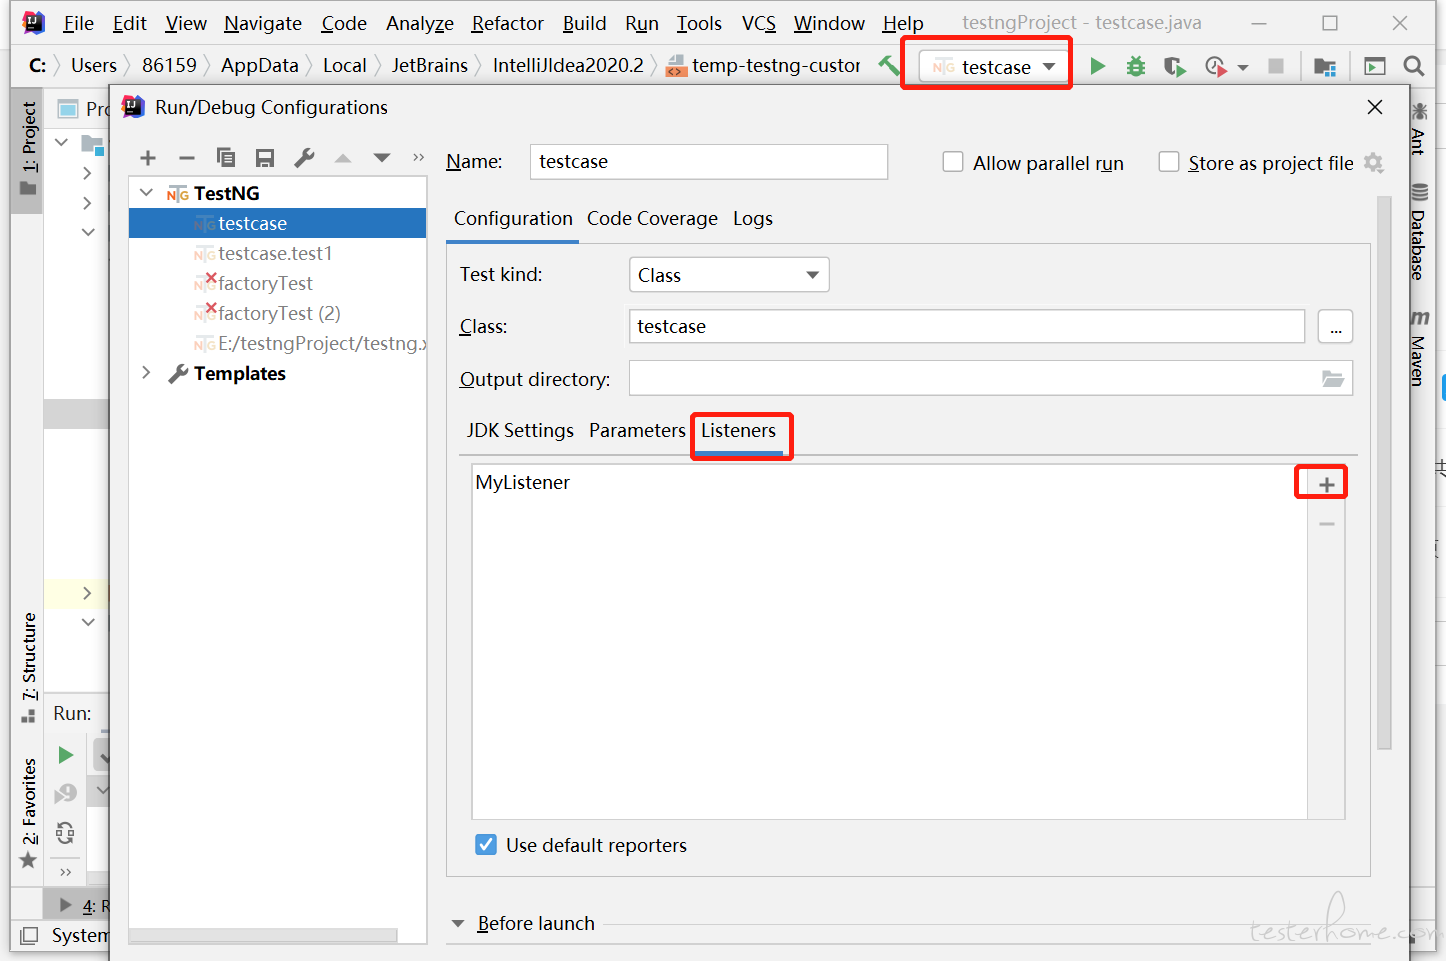Move configuration up with arrow icon
The width and height of the screenshot is (1446, 961).
(x=343, y=158)
